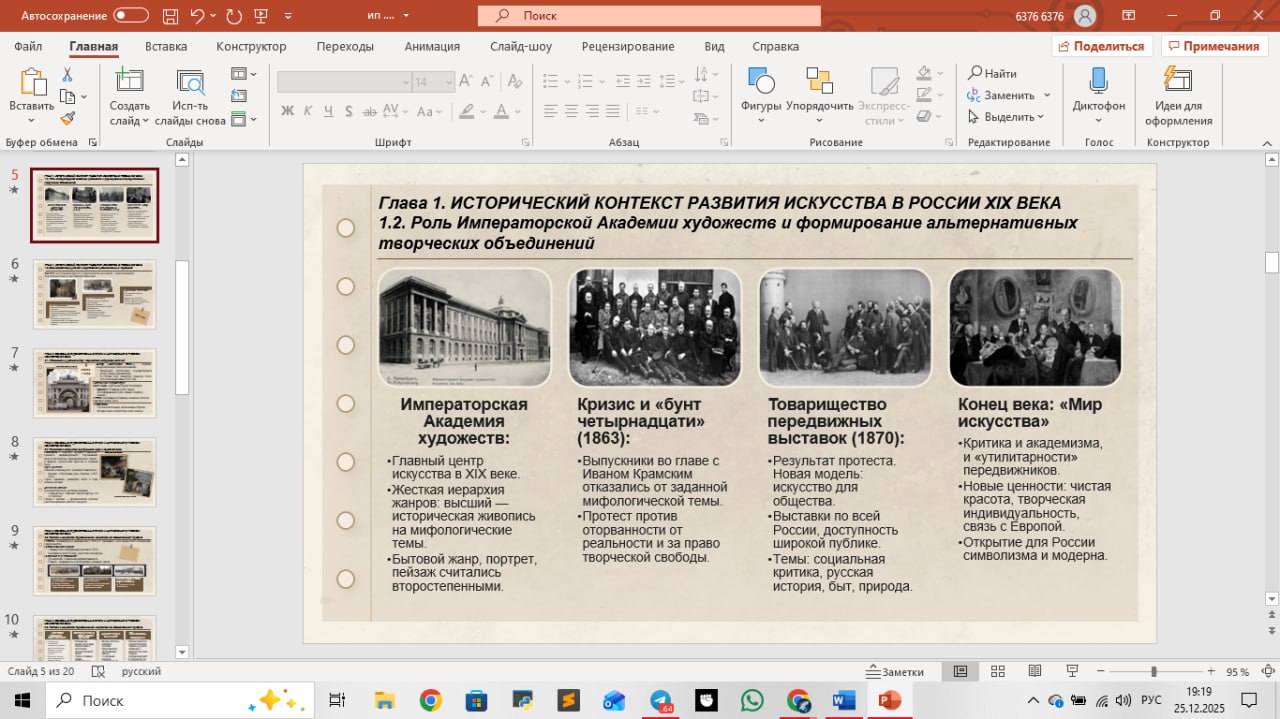Open the slide Section dropdown
This screenshot has width=1280, height=719.
[243, 119]
